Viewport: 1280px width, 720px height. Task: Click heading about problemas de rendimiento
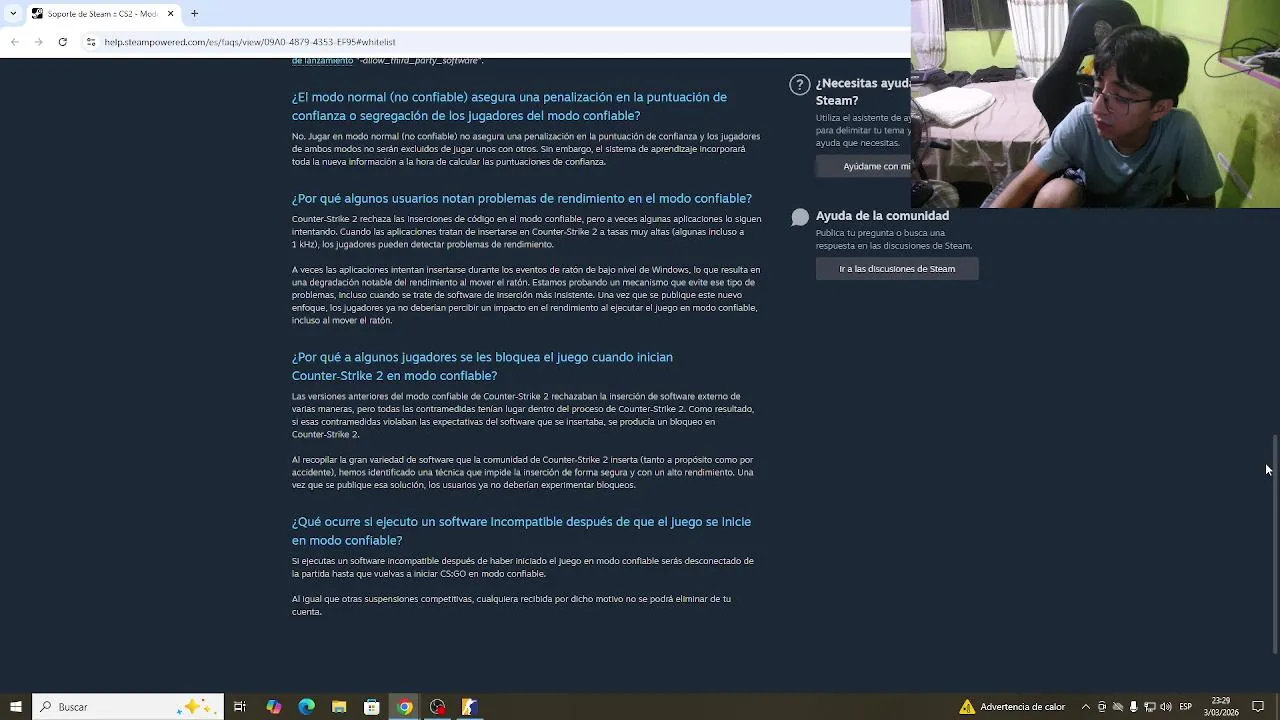521,198
